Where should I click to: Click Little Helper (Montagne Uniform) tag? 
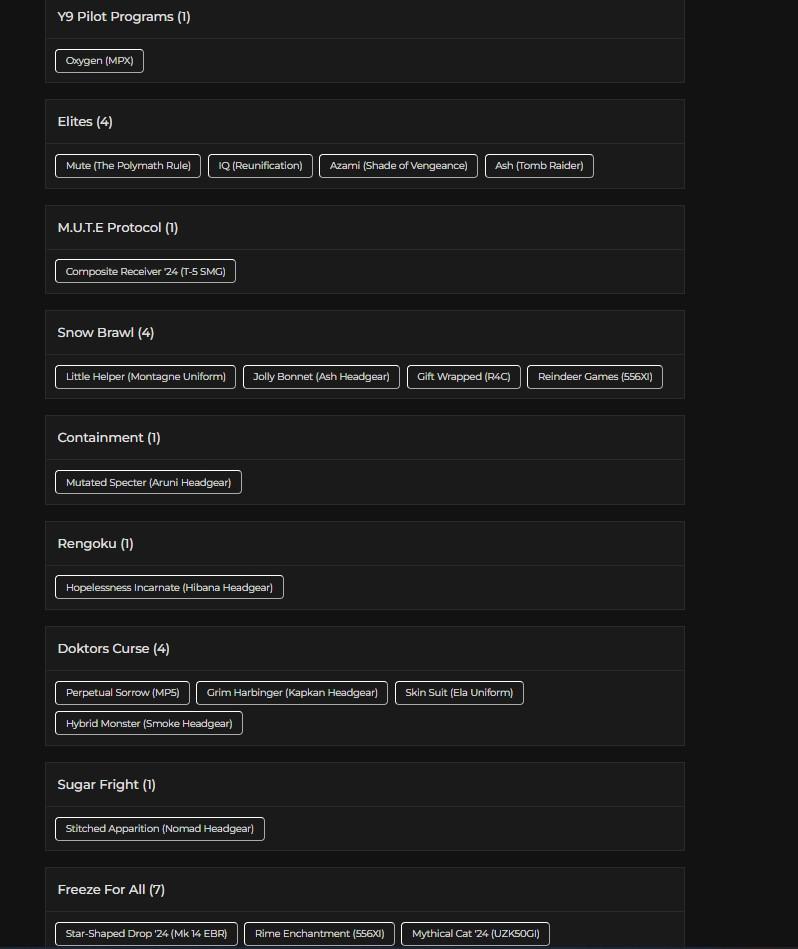(x=145, y=377)
